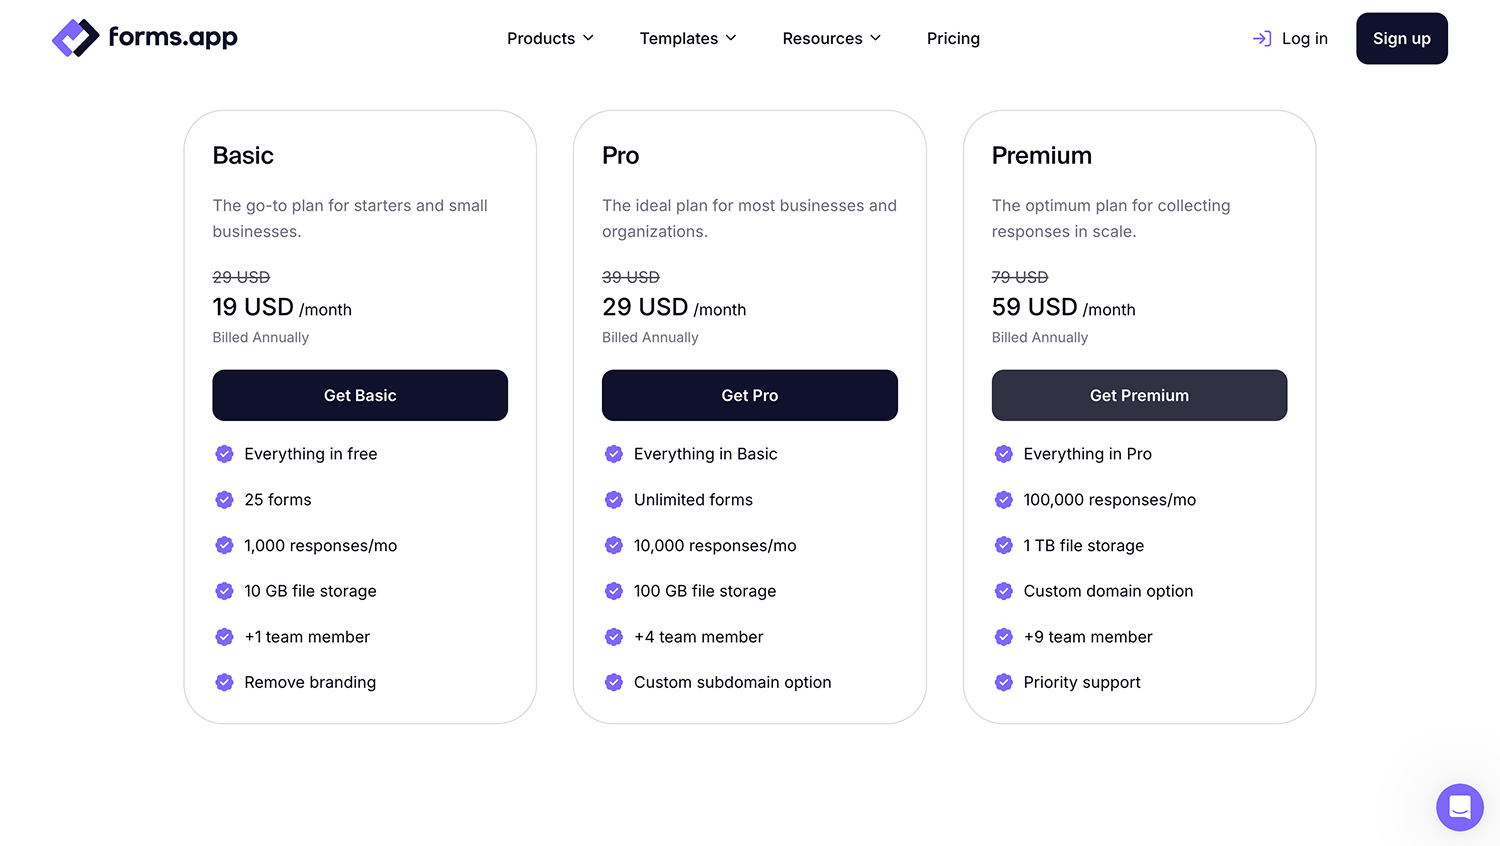Click the checkmark badge beside 100,000 responses/mo
This screenshot has width=1500, height=846.
coord(1004,500)
